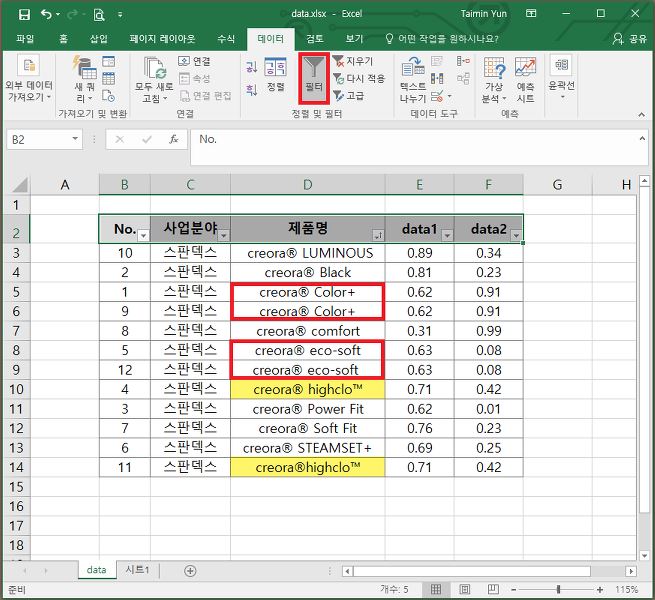Undo the last action
Image resolution: width=655 pixels, height=600 pixels.
coord(46,15)
